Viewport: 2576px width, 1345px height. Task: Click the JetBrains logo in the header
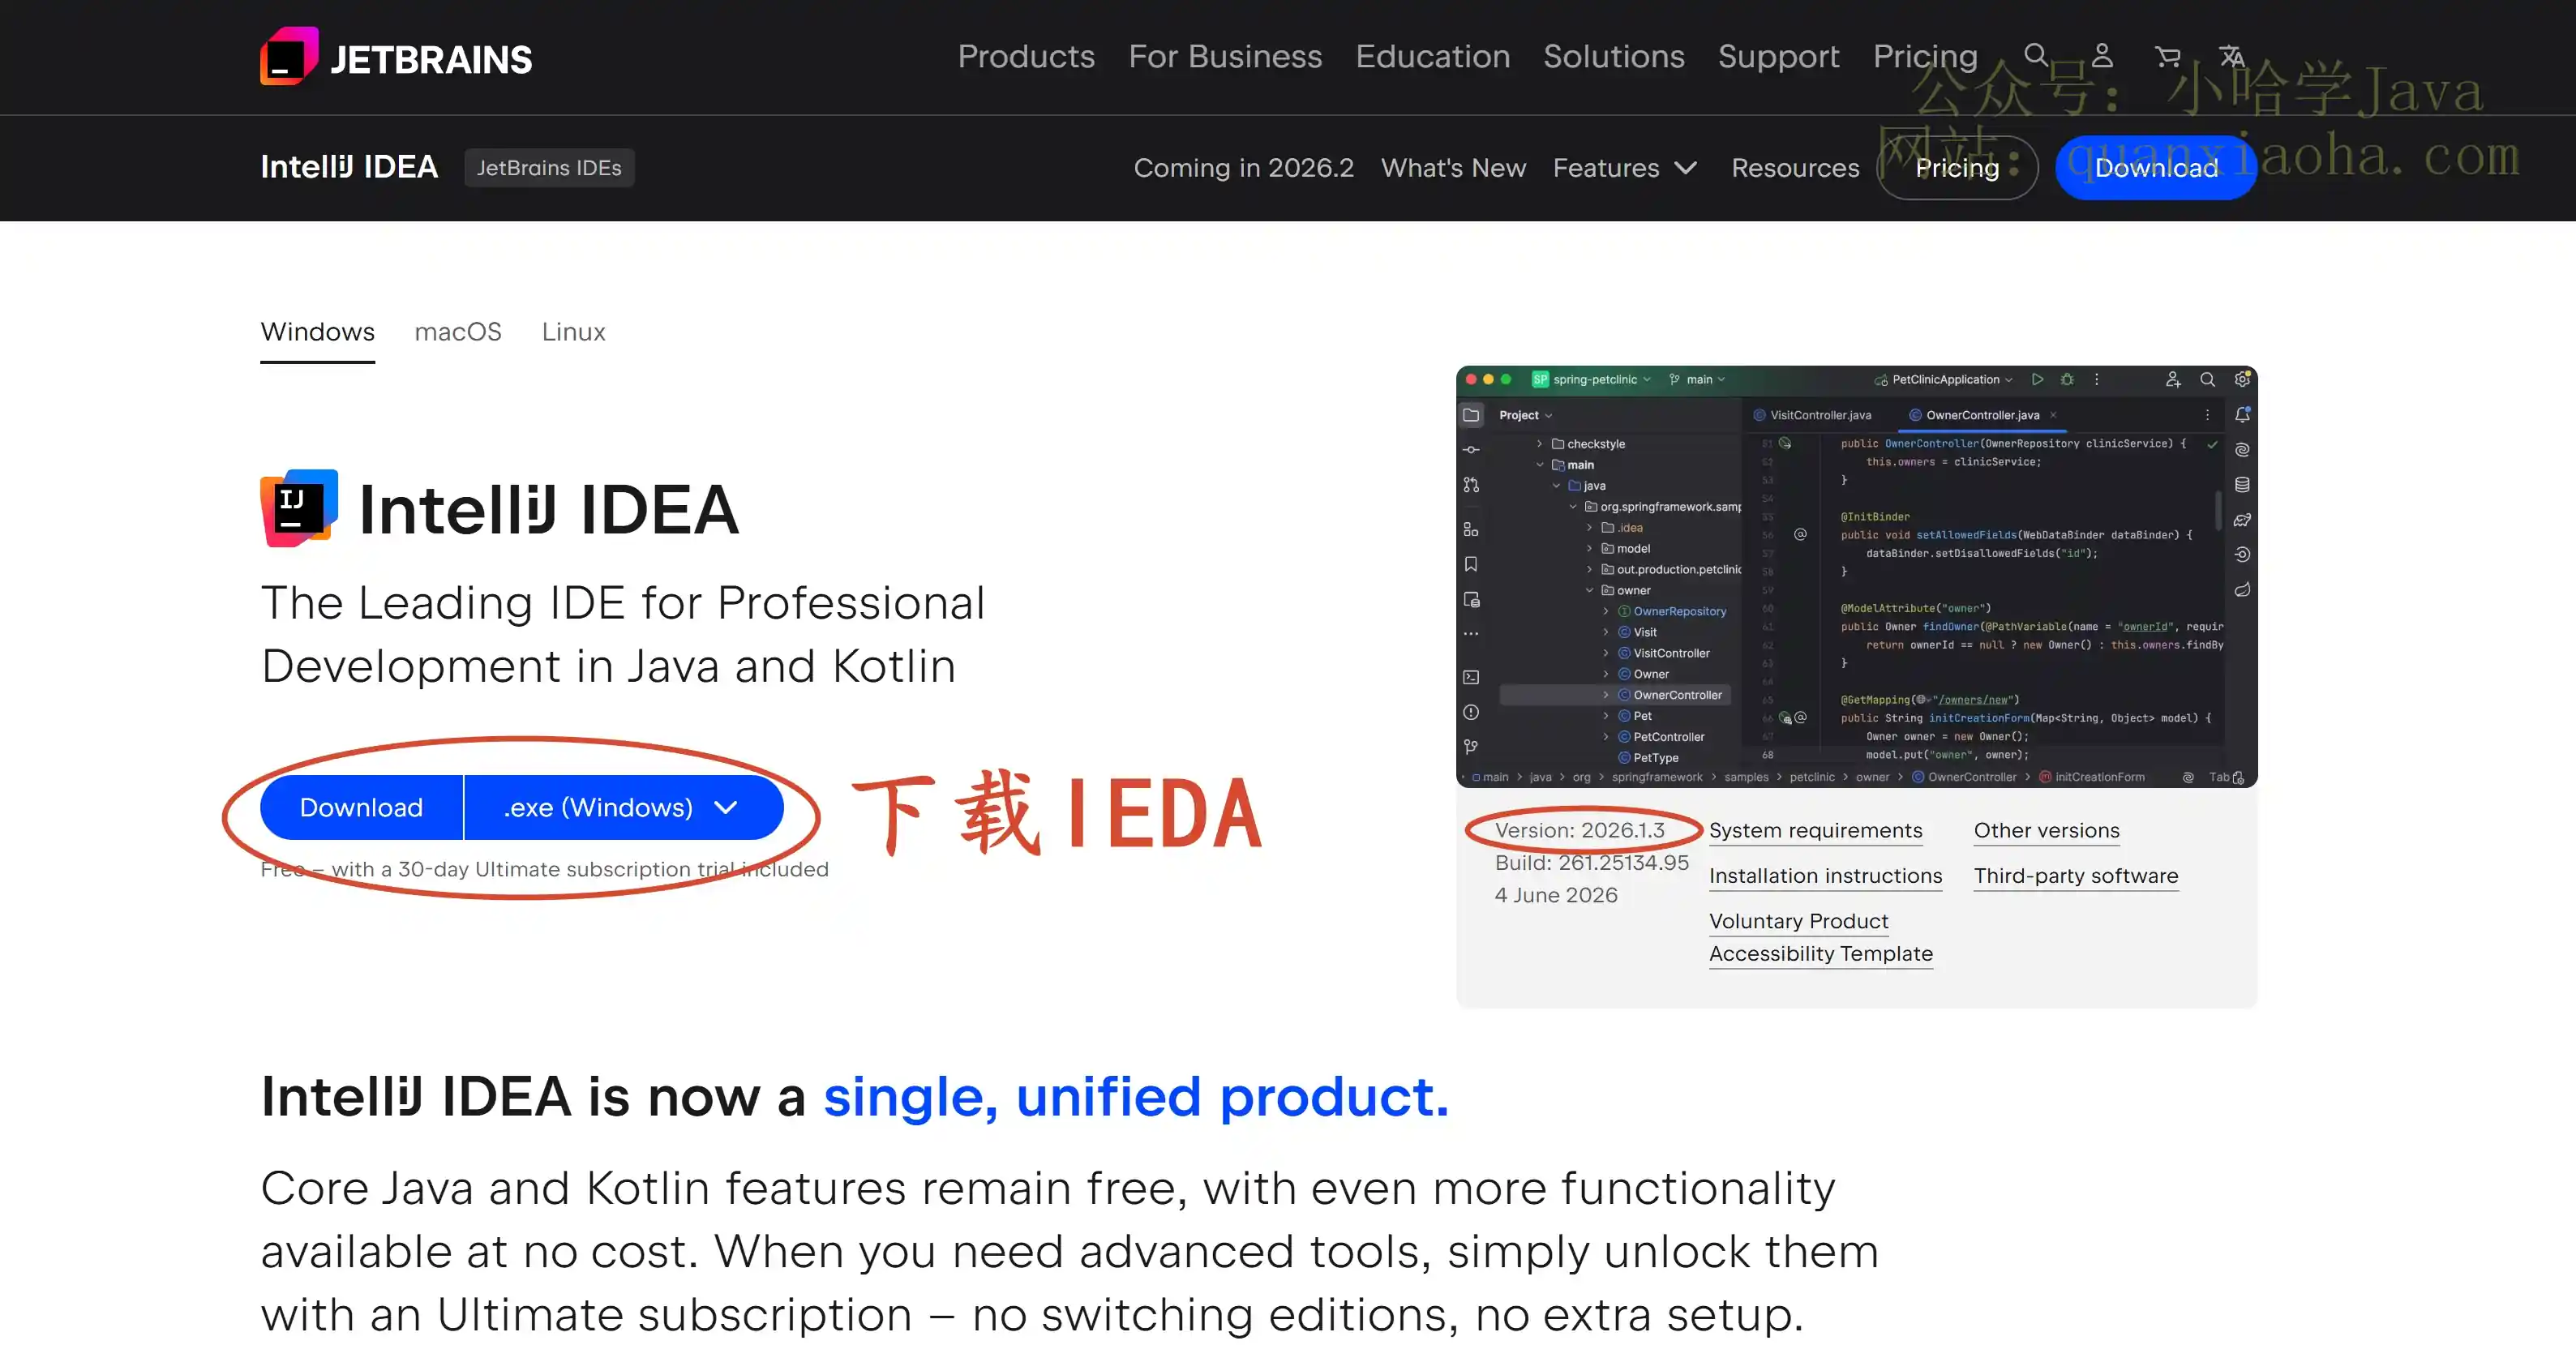coord(396,57)
